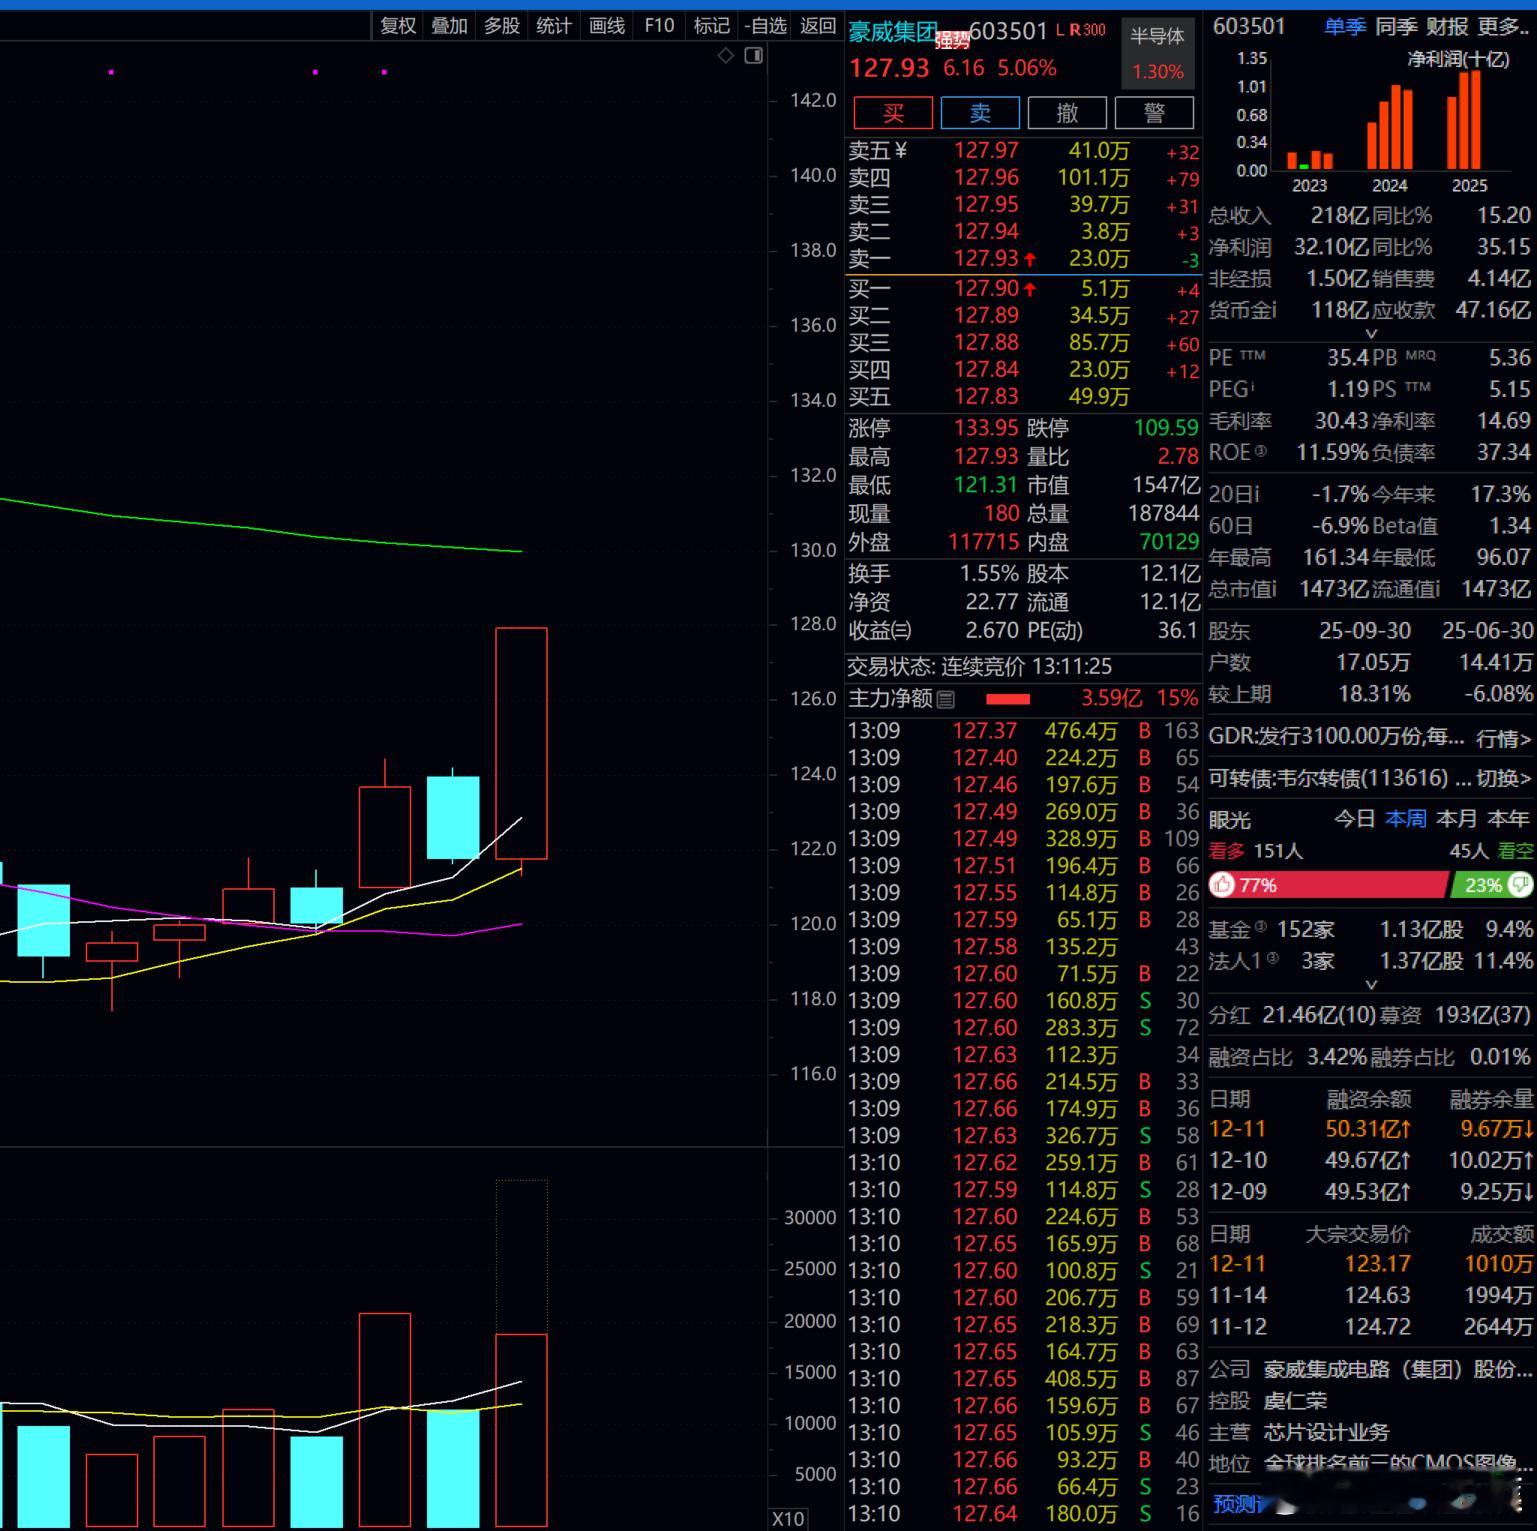Click the thumbs-up bullish vote icon
Viewport: 1537px width, 1531px height.
[1222, 885]
